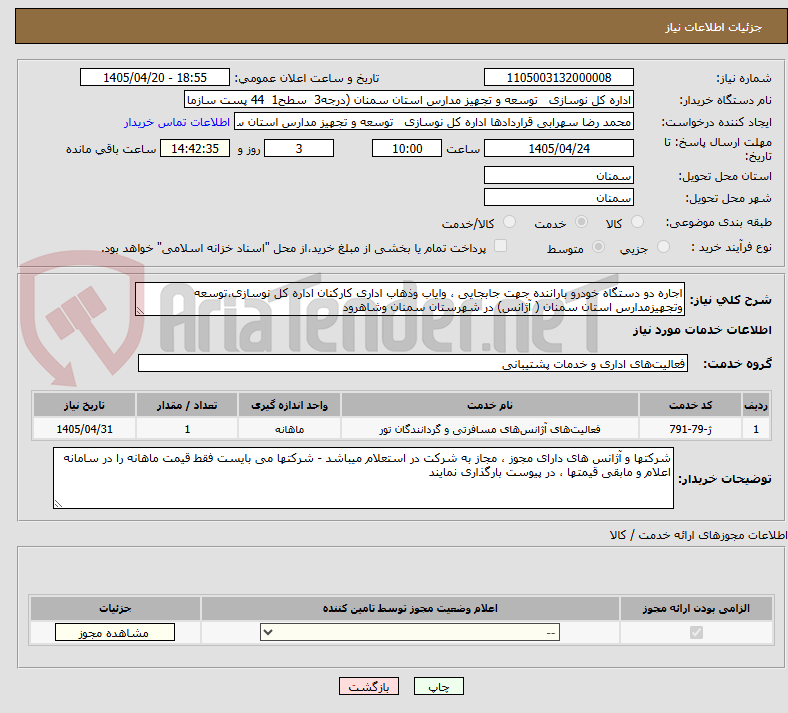Viewport: 788px width, 713px height.
Task: Click the اطلاعات مجوزهای ارائه خدمت heading
Action: coord(699,536)
